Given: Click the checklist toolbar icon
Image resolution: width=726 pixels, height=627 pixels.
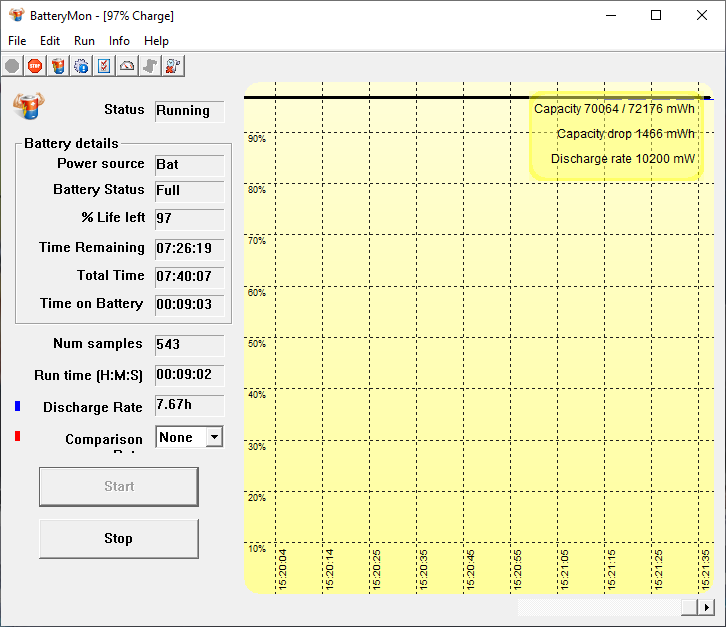Looking at the screenshot, I should click(x=104, y=66).
